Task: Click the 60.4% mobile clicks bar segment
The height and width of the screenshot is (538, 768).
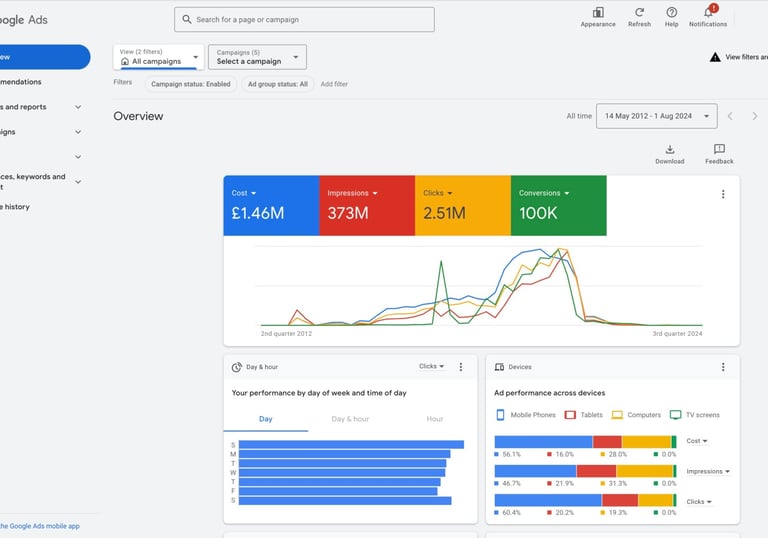Action: coord(548,500)
